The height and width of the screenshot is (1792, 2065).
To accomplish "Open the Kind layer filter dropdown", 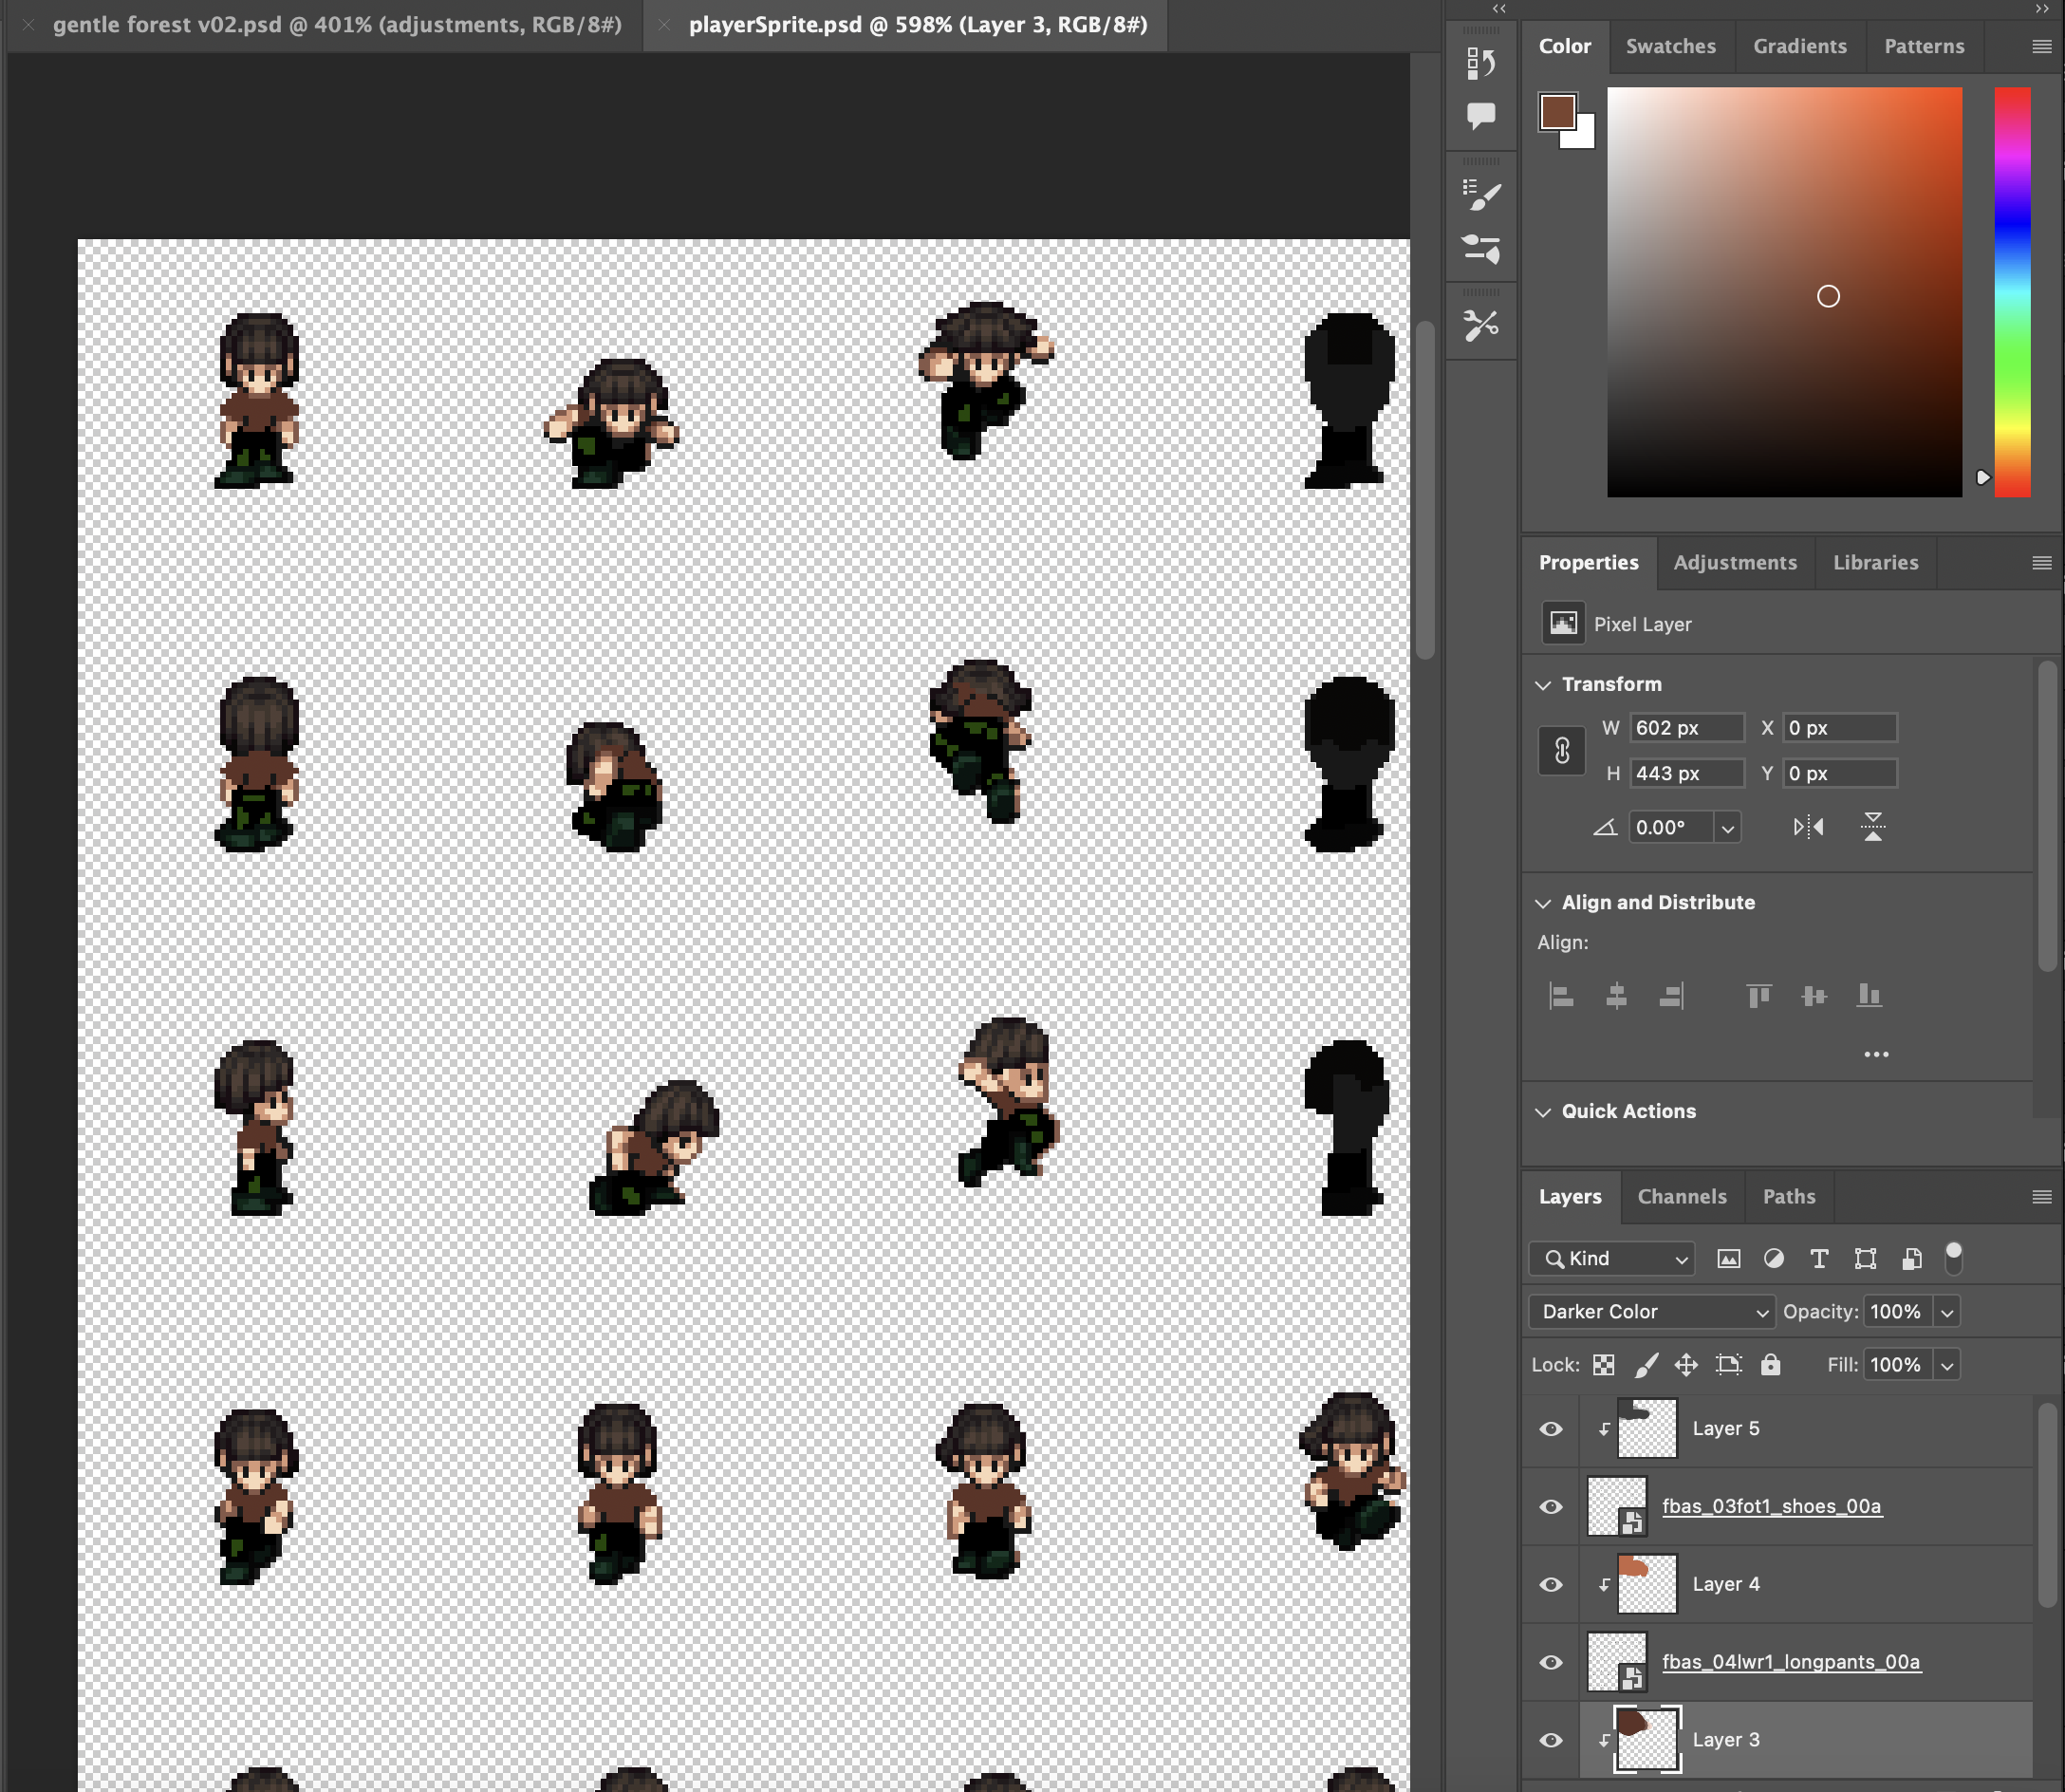I will click(1612, 1259).
